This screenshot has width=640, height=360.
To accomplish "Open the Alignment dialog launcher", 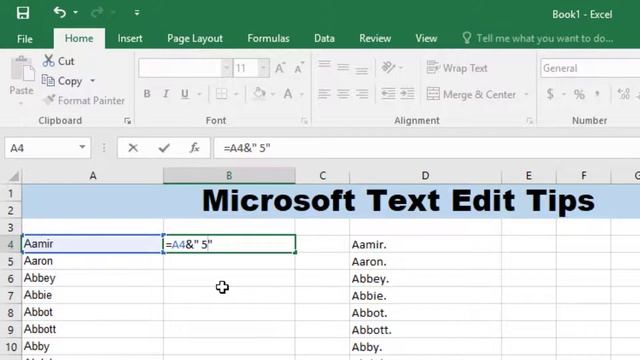I will tap(530, 121).
